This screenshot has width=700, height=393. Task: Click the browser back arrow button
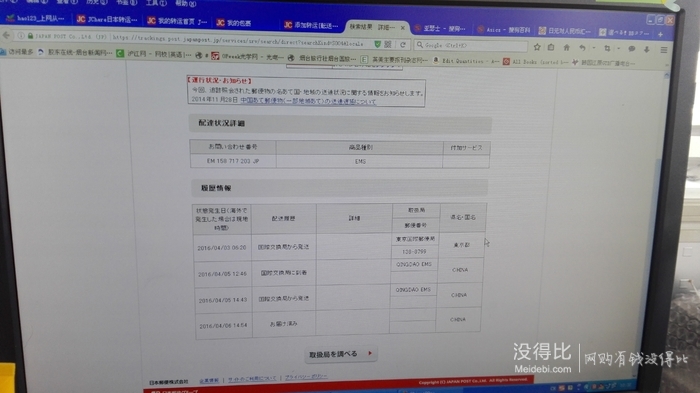coord(6,34)
